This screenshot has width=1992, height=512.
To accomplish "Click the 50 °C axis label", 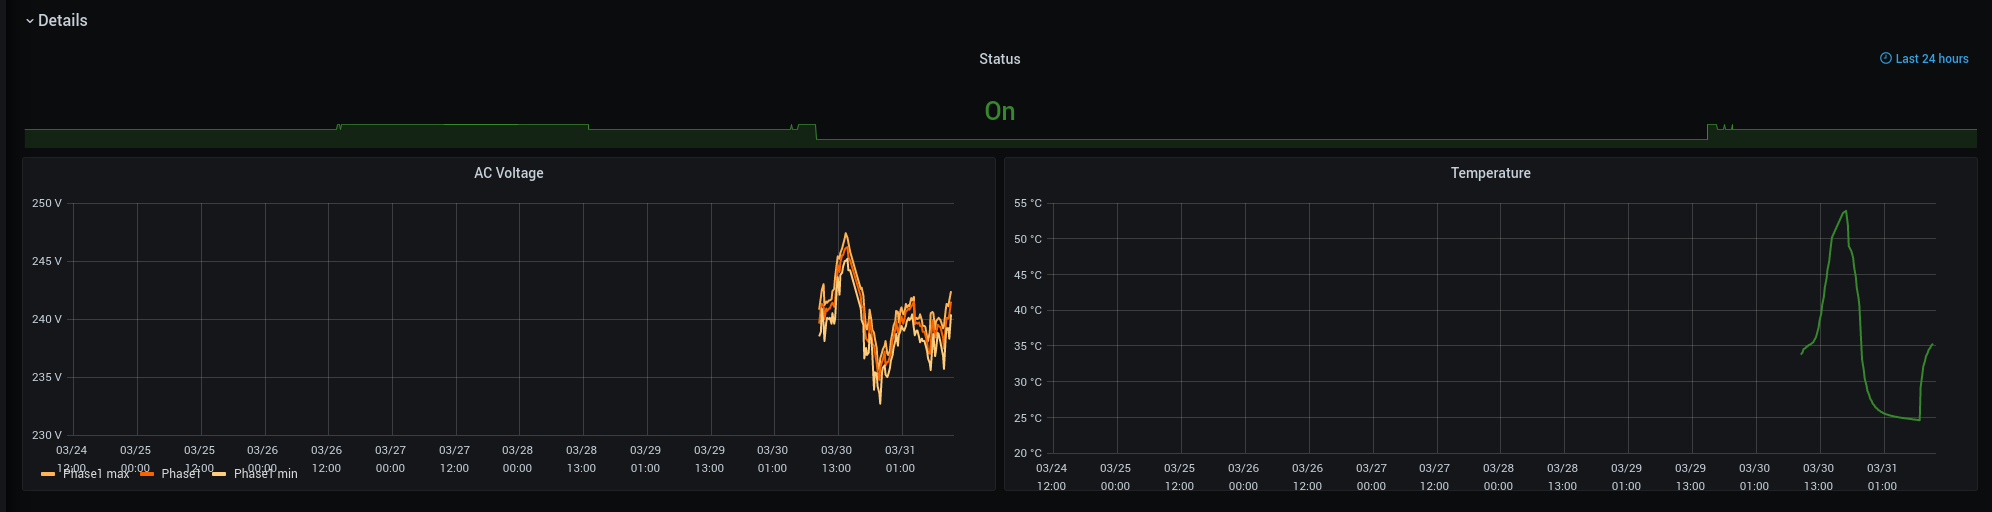I will click(1028, 239).
